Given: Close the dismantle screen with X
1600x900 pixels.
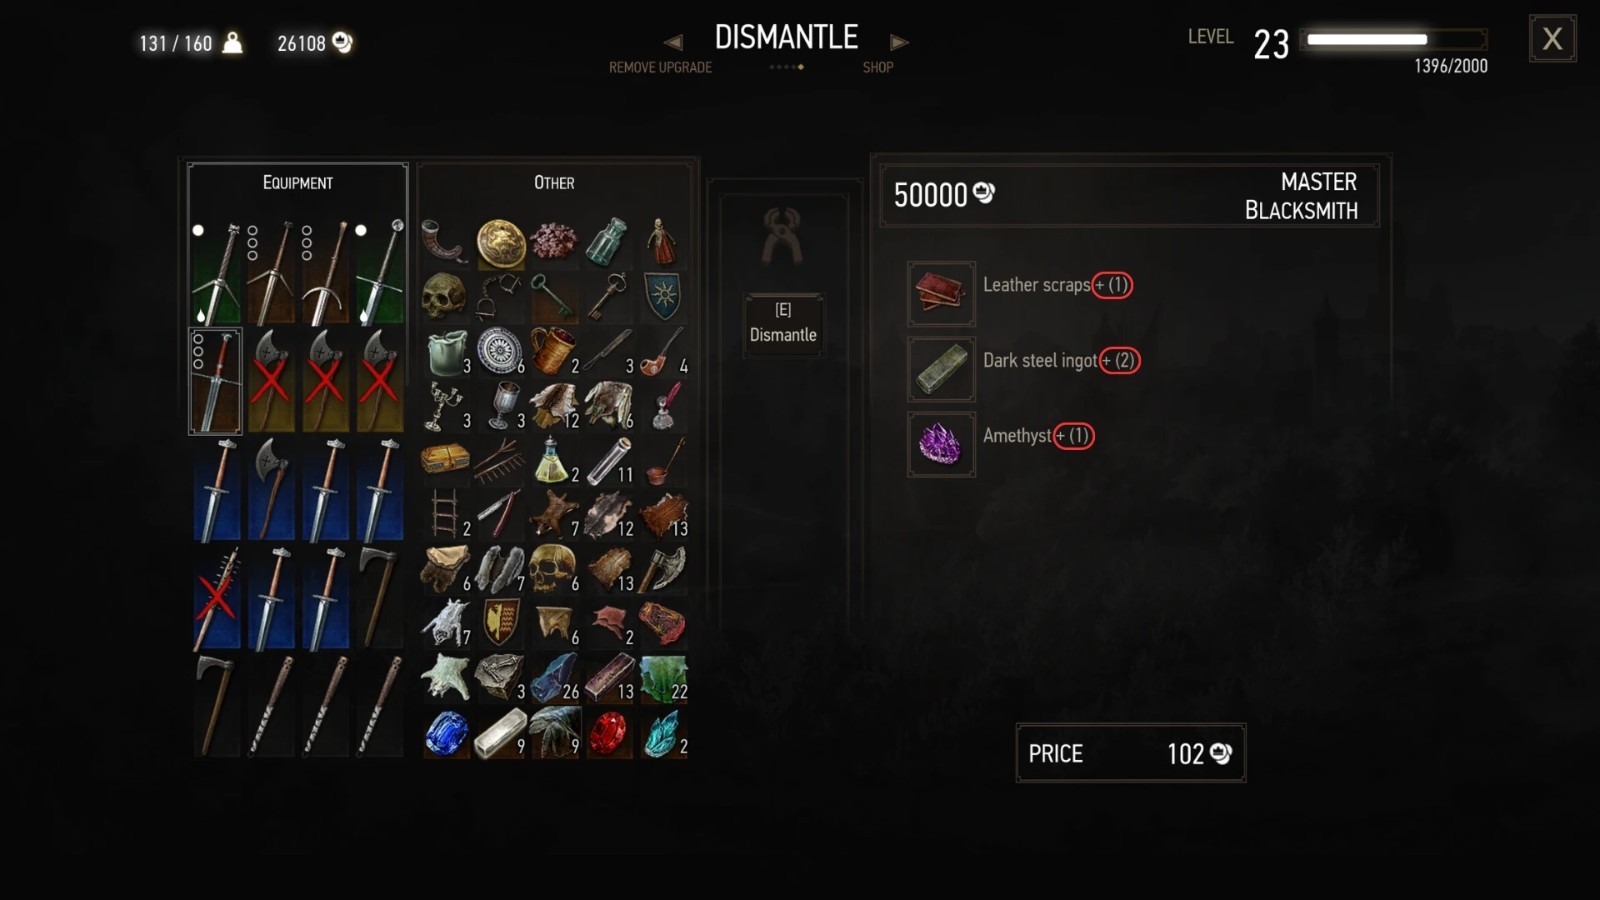Looking at the screenshot, I should pos(1552,39).
